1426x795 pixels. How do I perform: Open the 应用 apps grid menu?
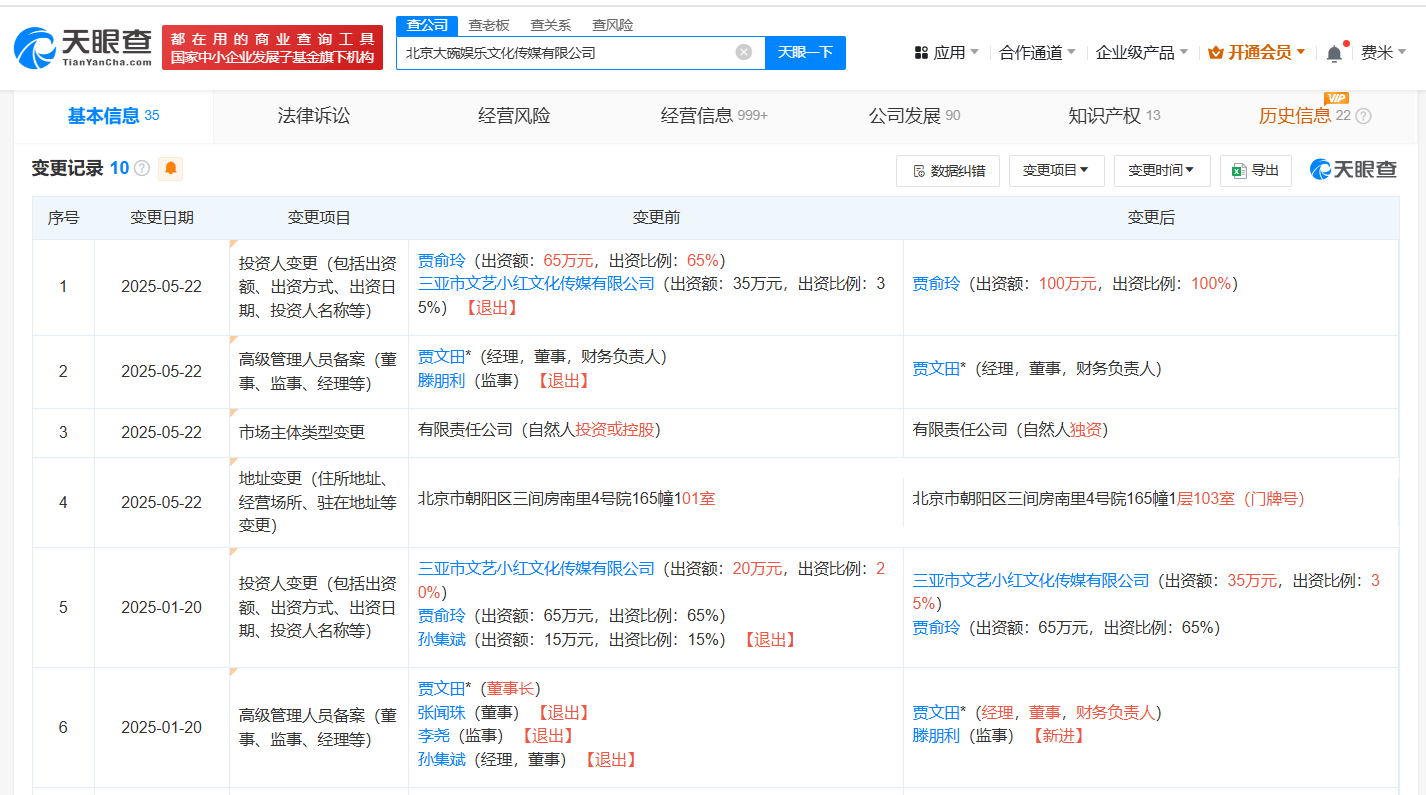[x=946, y=52]
